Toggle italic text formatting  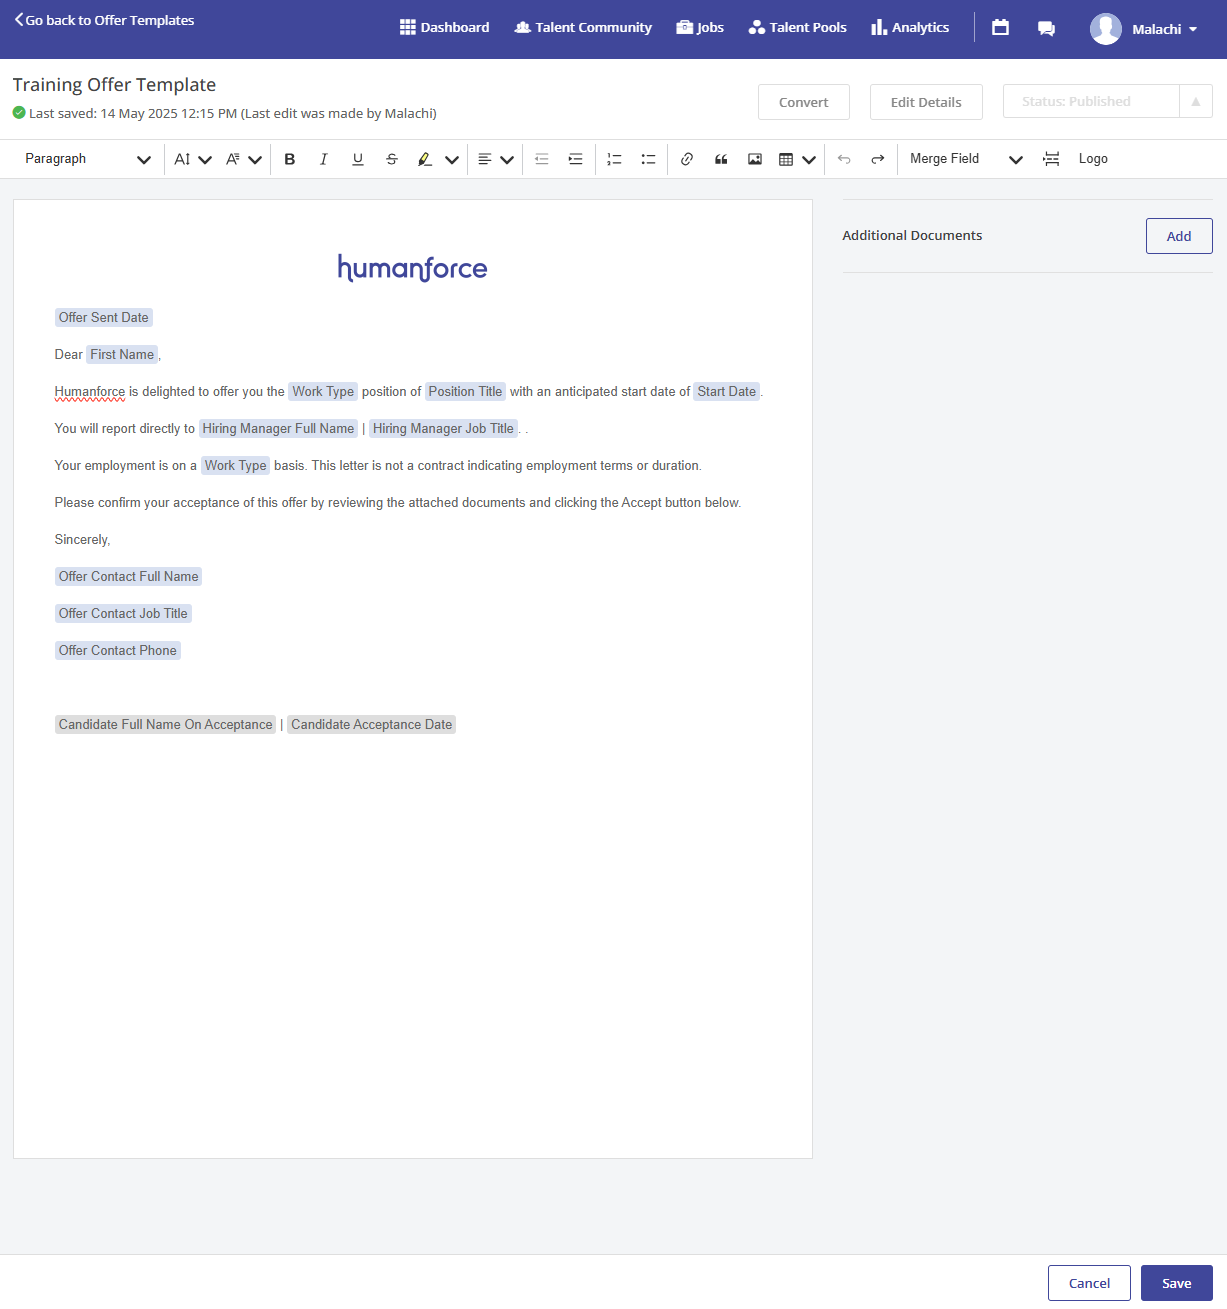click(323, 159)
